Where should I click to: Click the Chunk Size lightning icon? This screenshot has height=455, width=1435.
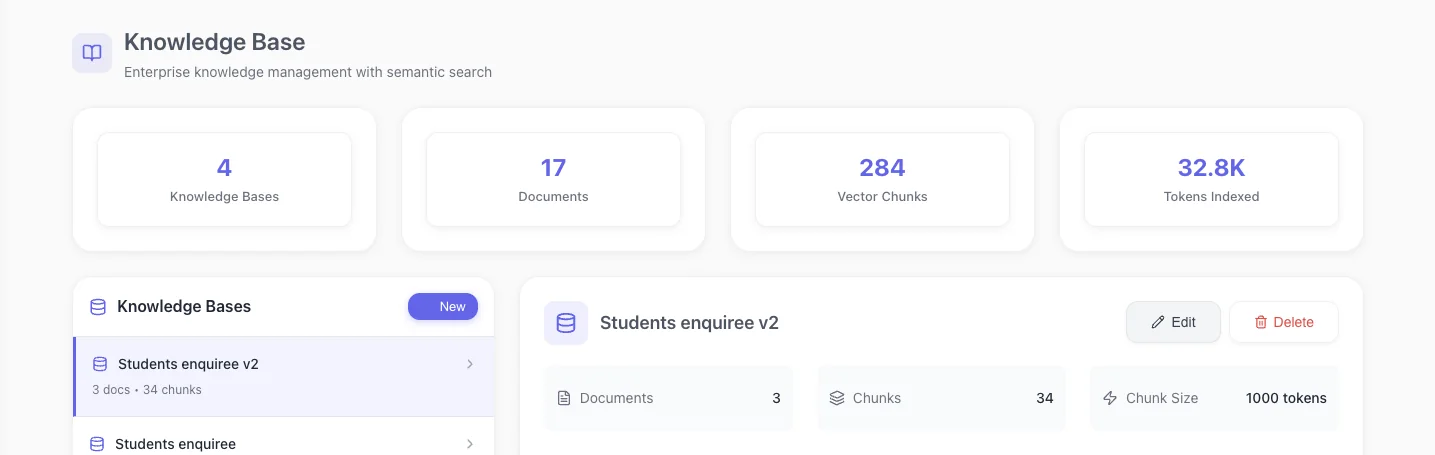click(x=1110, y=398)
